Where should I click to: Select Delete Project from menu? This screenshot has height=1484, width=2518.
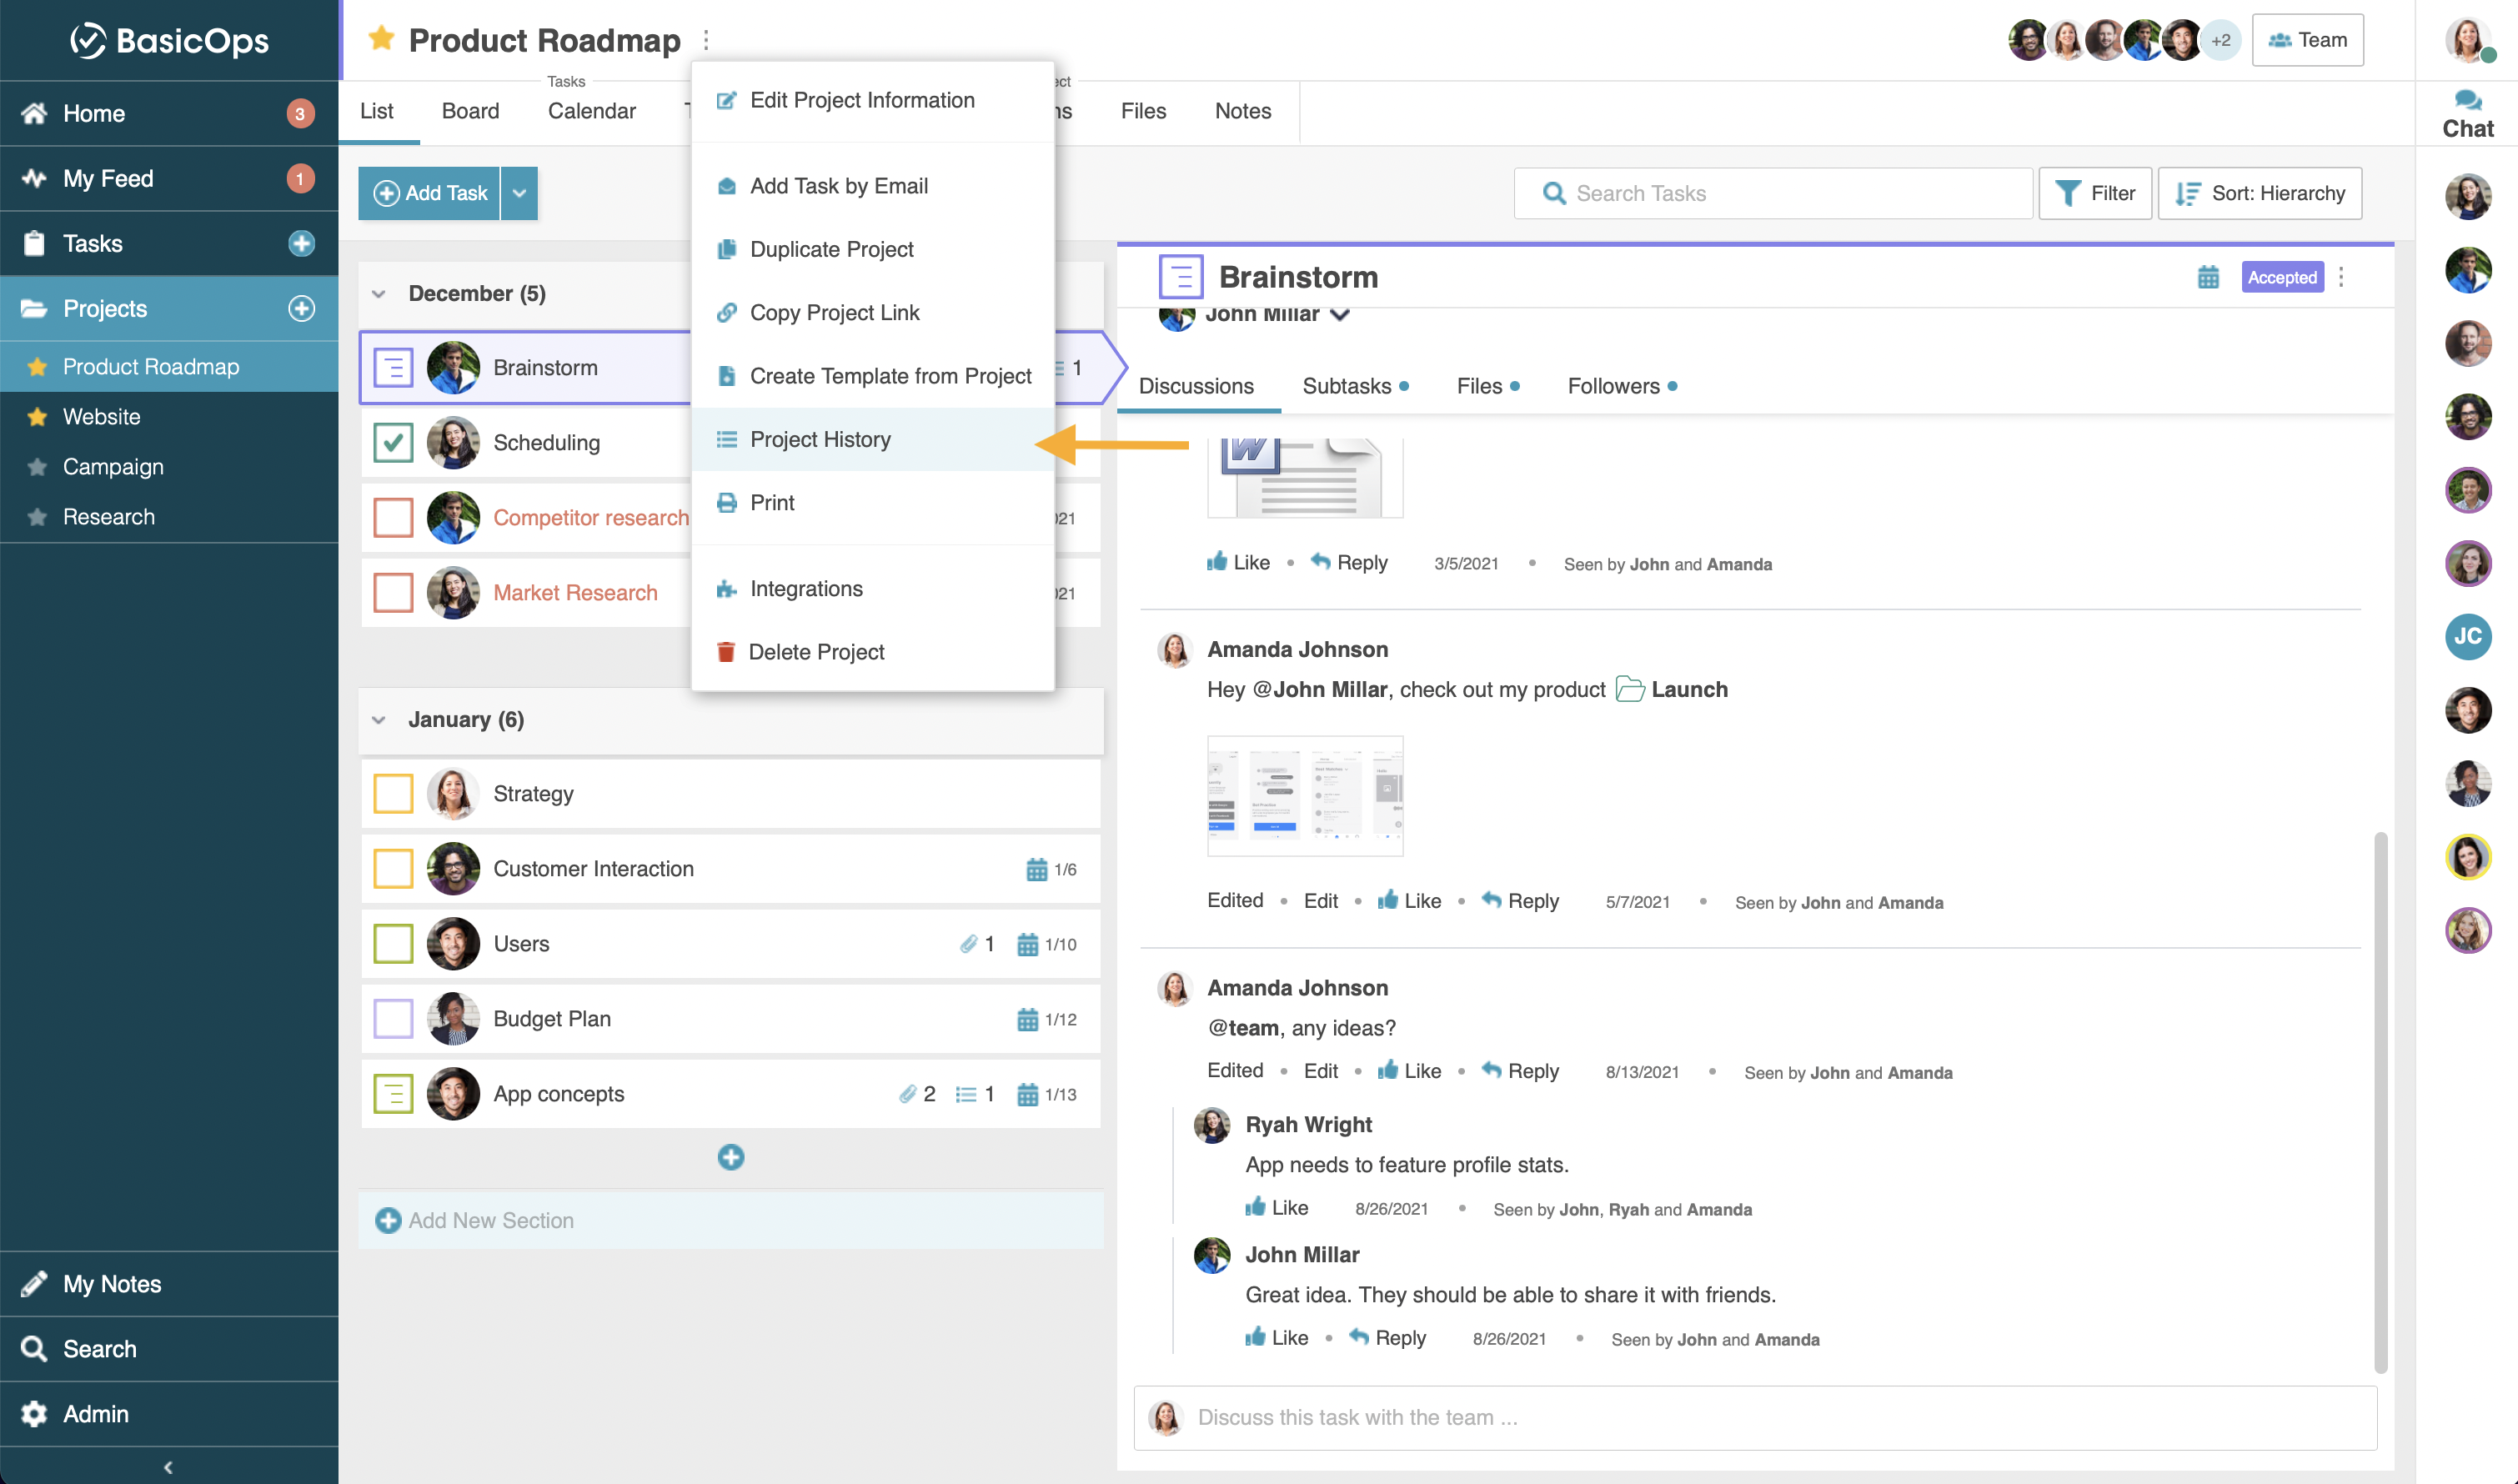(872, 652)
